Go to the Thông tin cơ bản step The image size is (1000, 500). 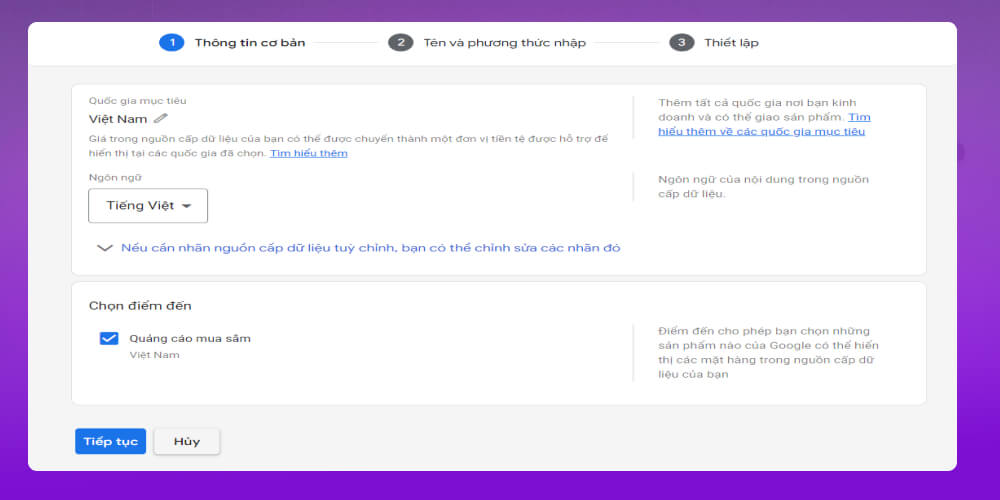(250, 43)
